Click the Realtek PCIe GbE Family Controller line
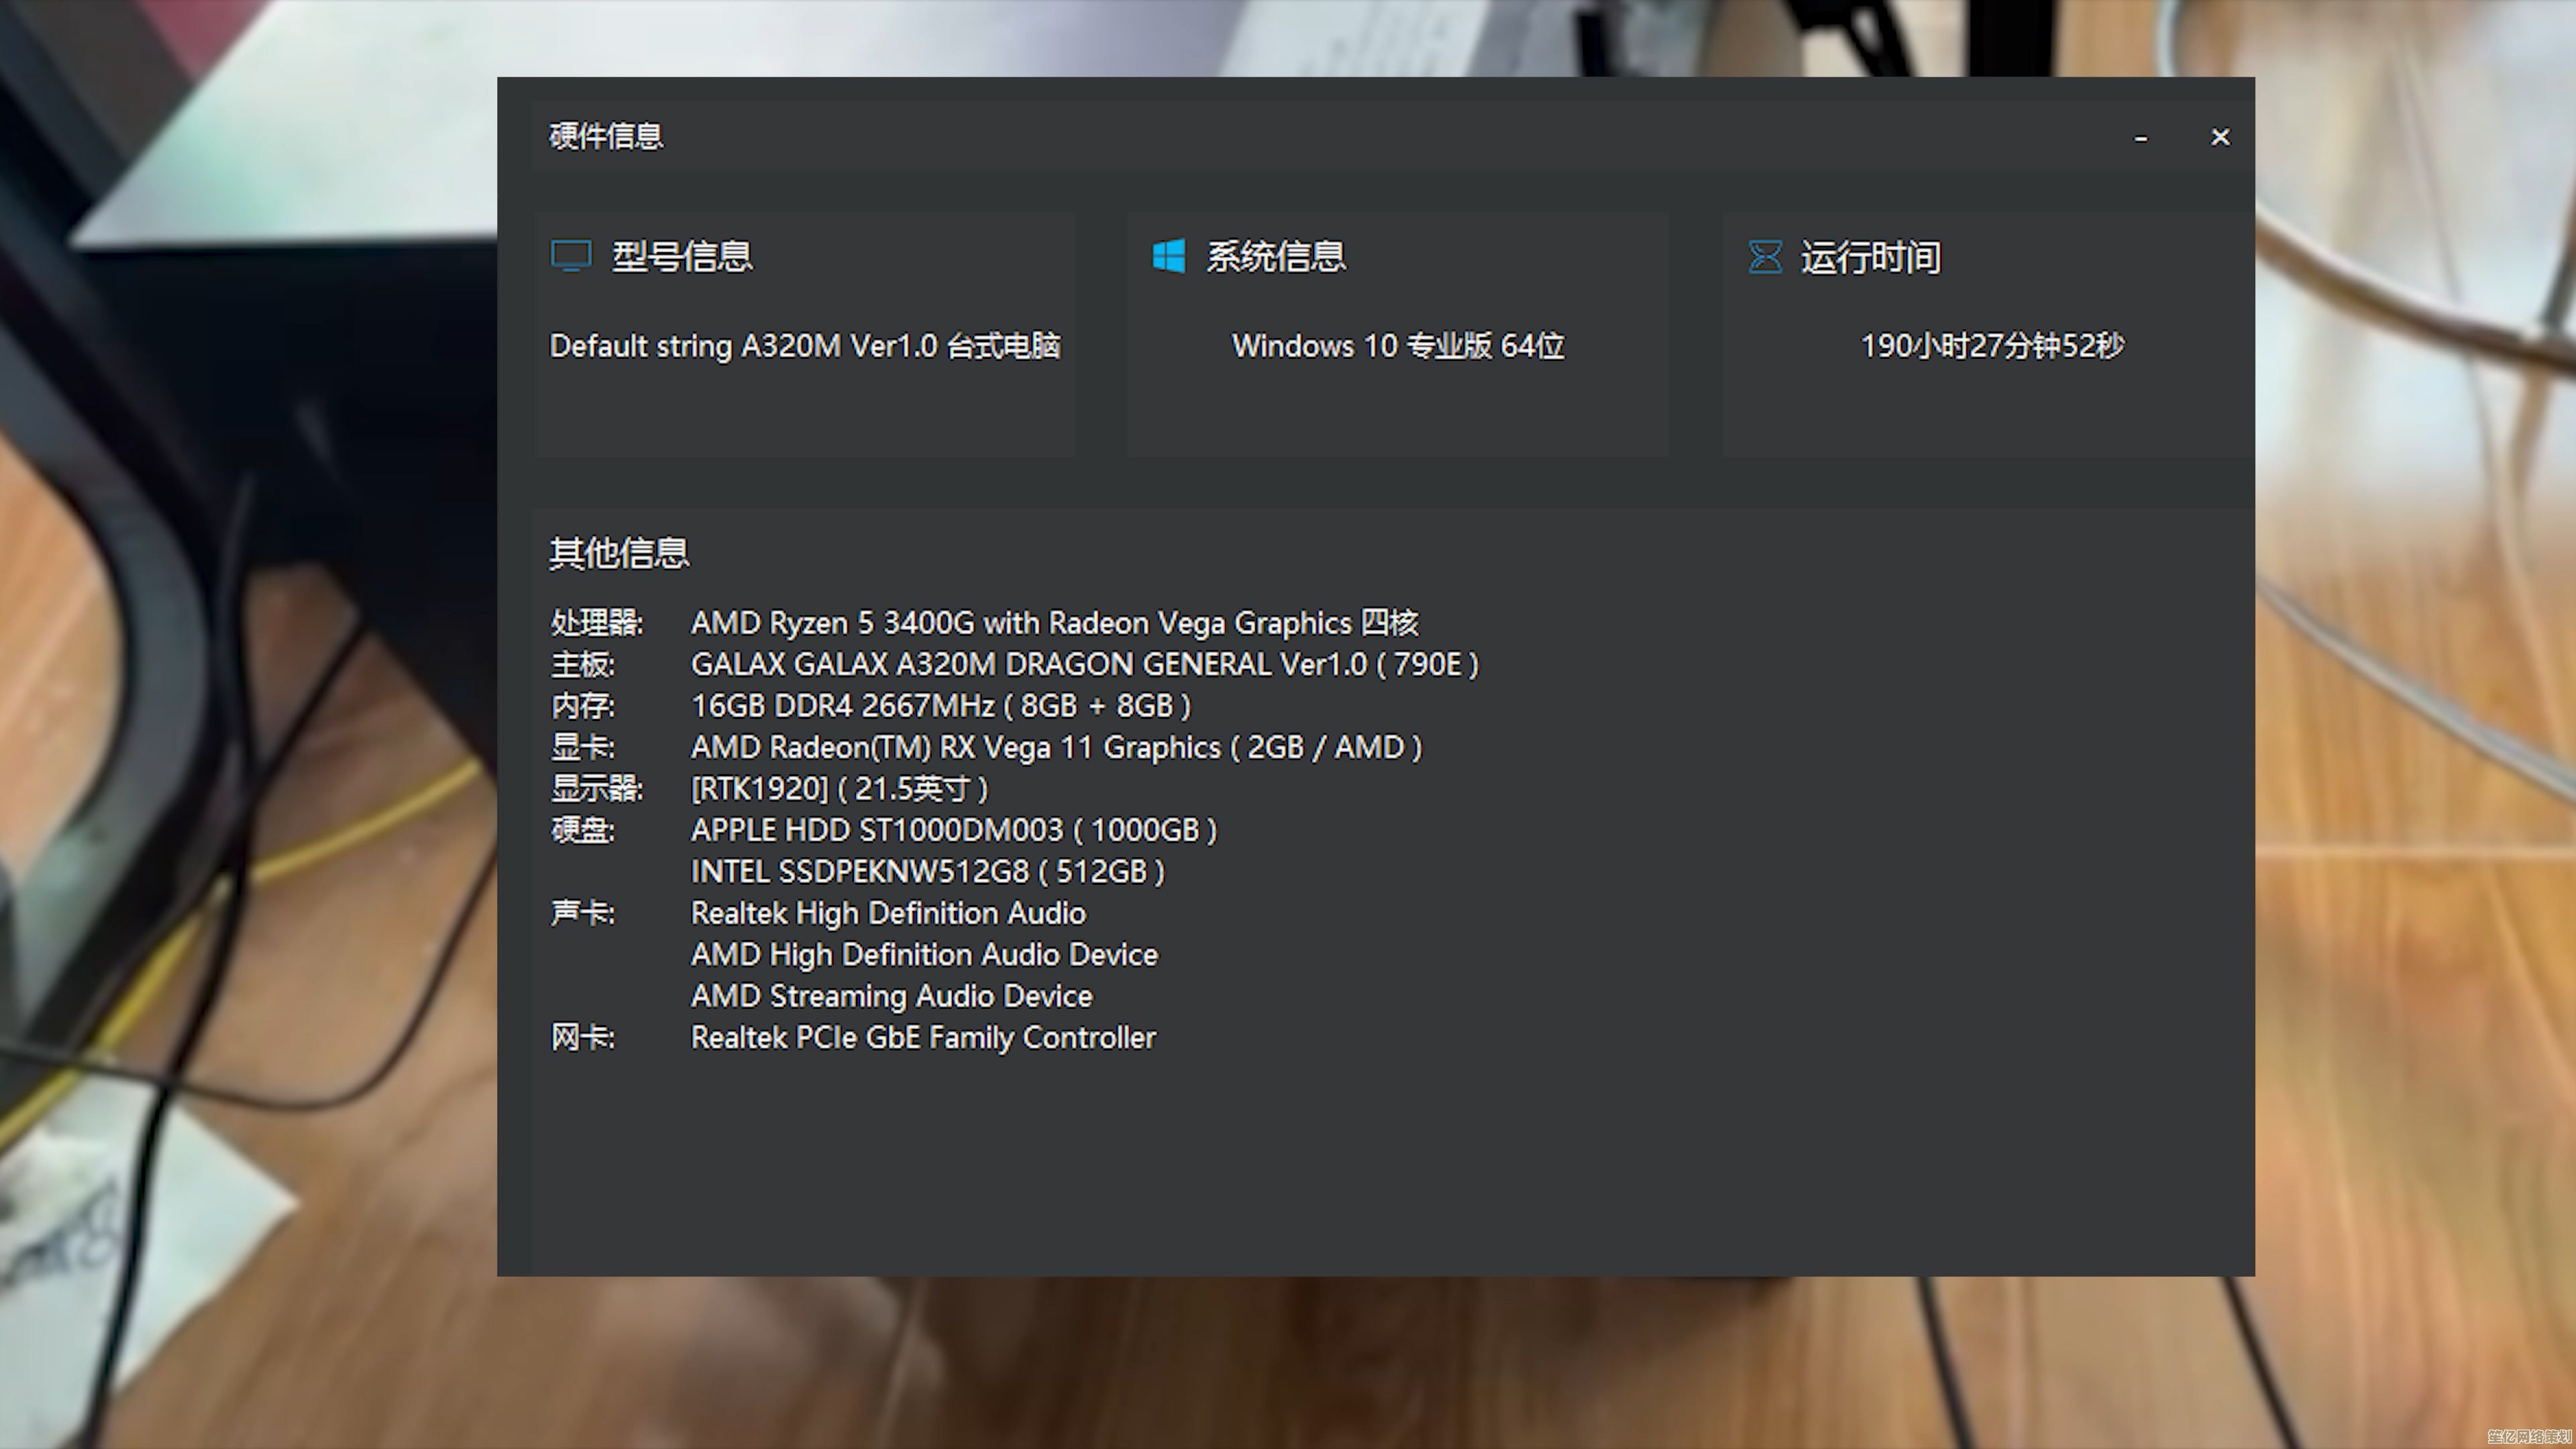The image size is (2576, 1449). click(x=923, y=1038)
